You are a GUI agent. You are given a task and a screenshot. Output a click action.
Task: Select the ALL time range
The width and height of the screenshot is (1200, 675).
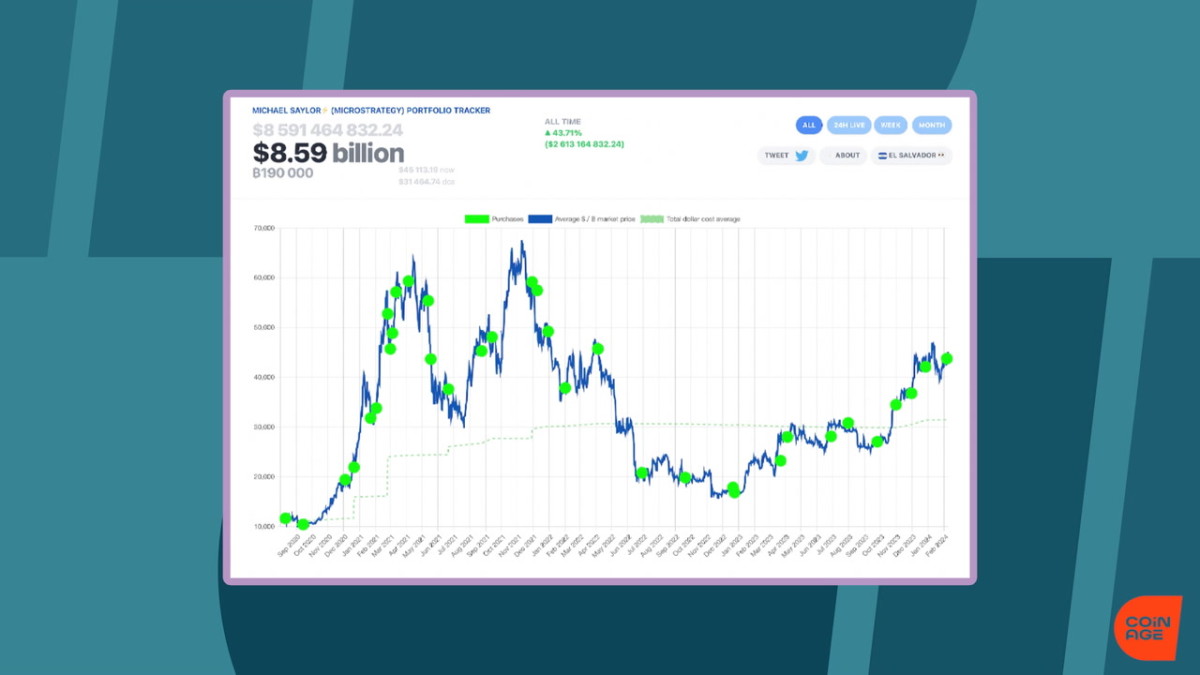(x=808, y=125)
